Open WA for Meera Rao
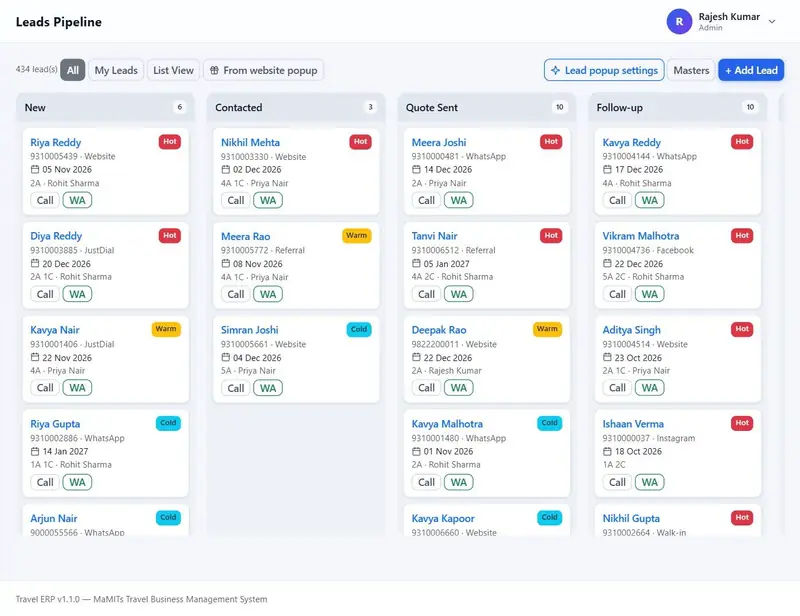The width and height of the screenshot is (800, 616). [268, 294]
